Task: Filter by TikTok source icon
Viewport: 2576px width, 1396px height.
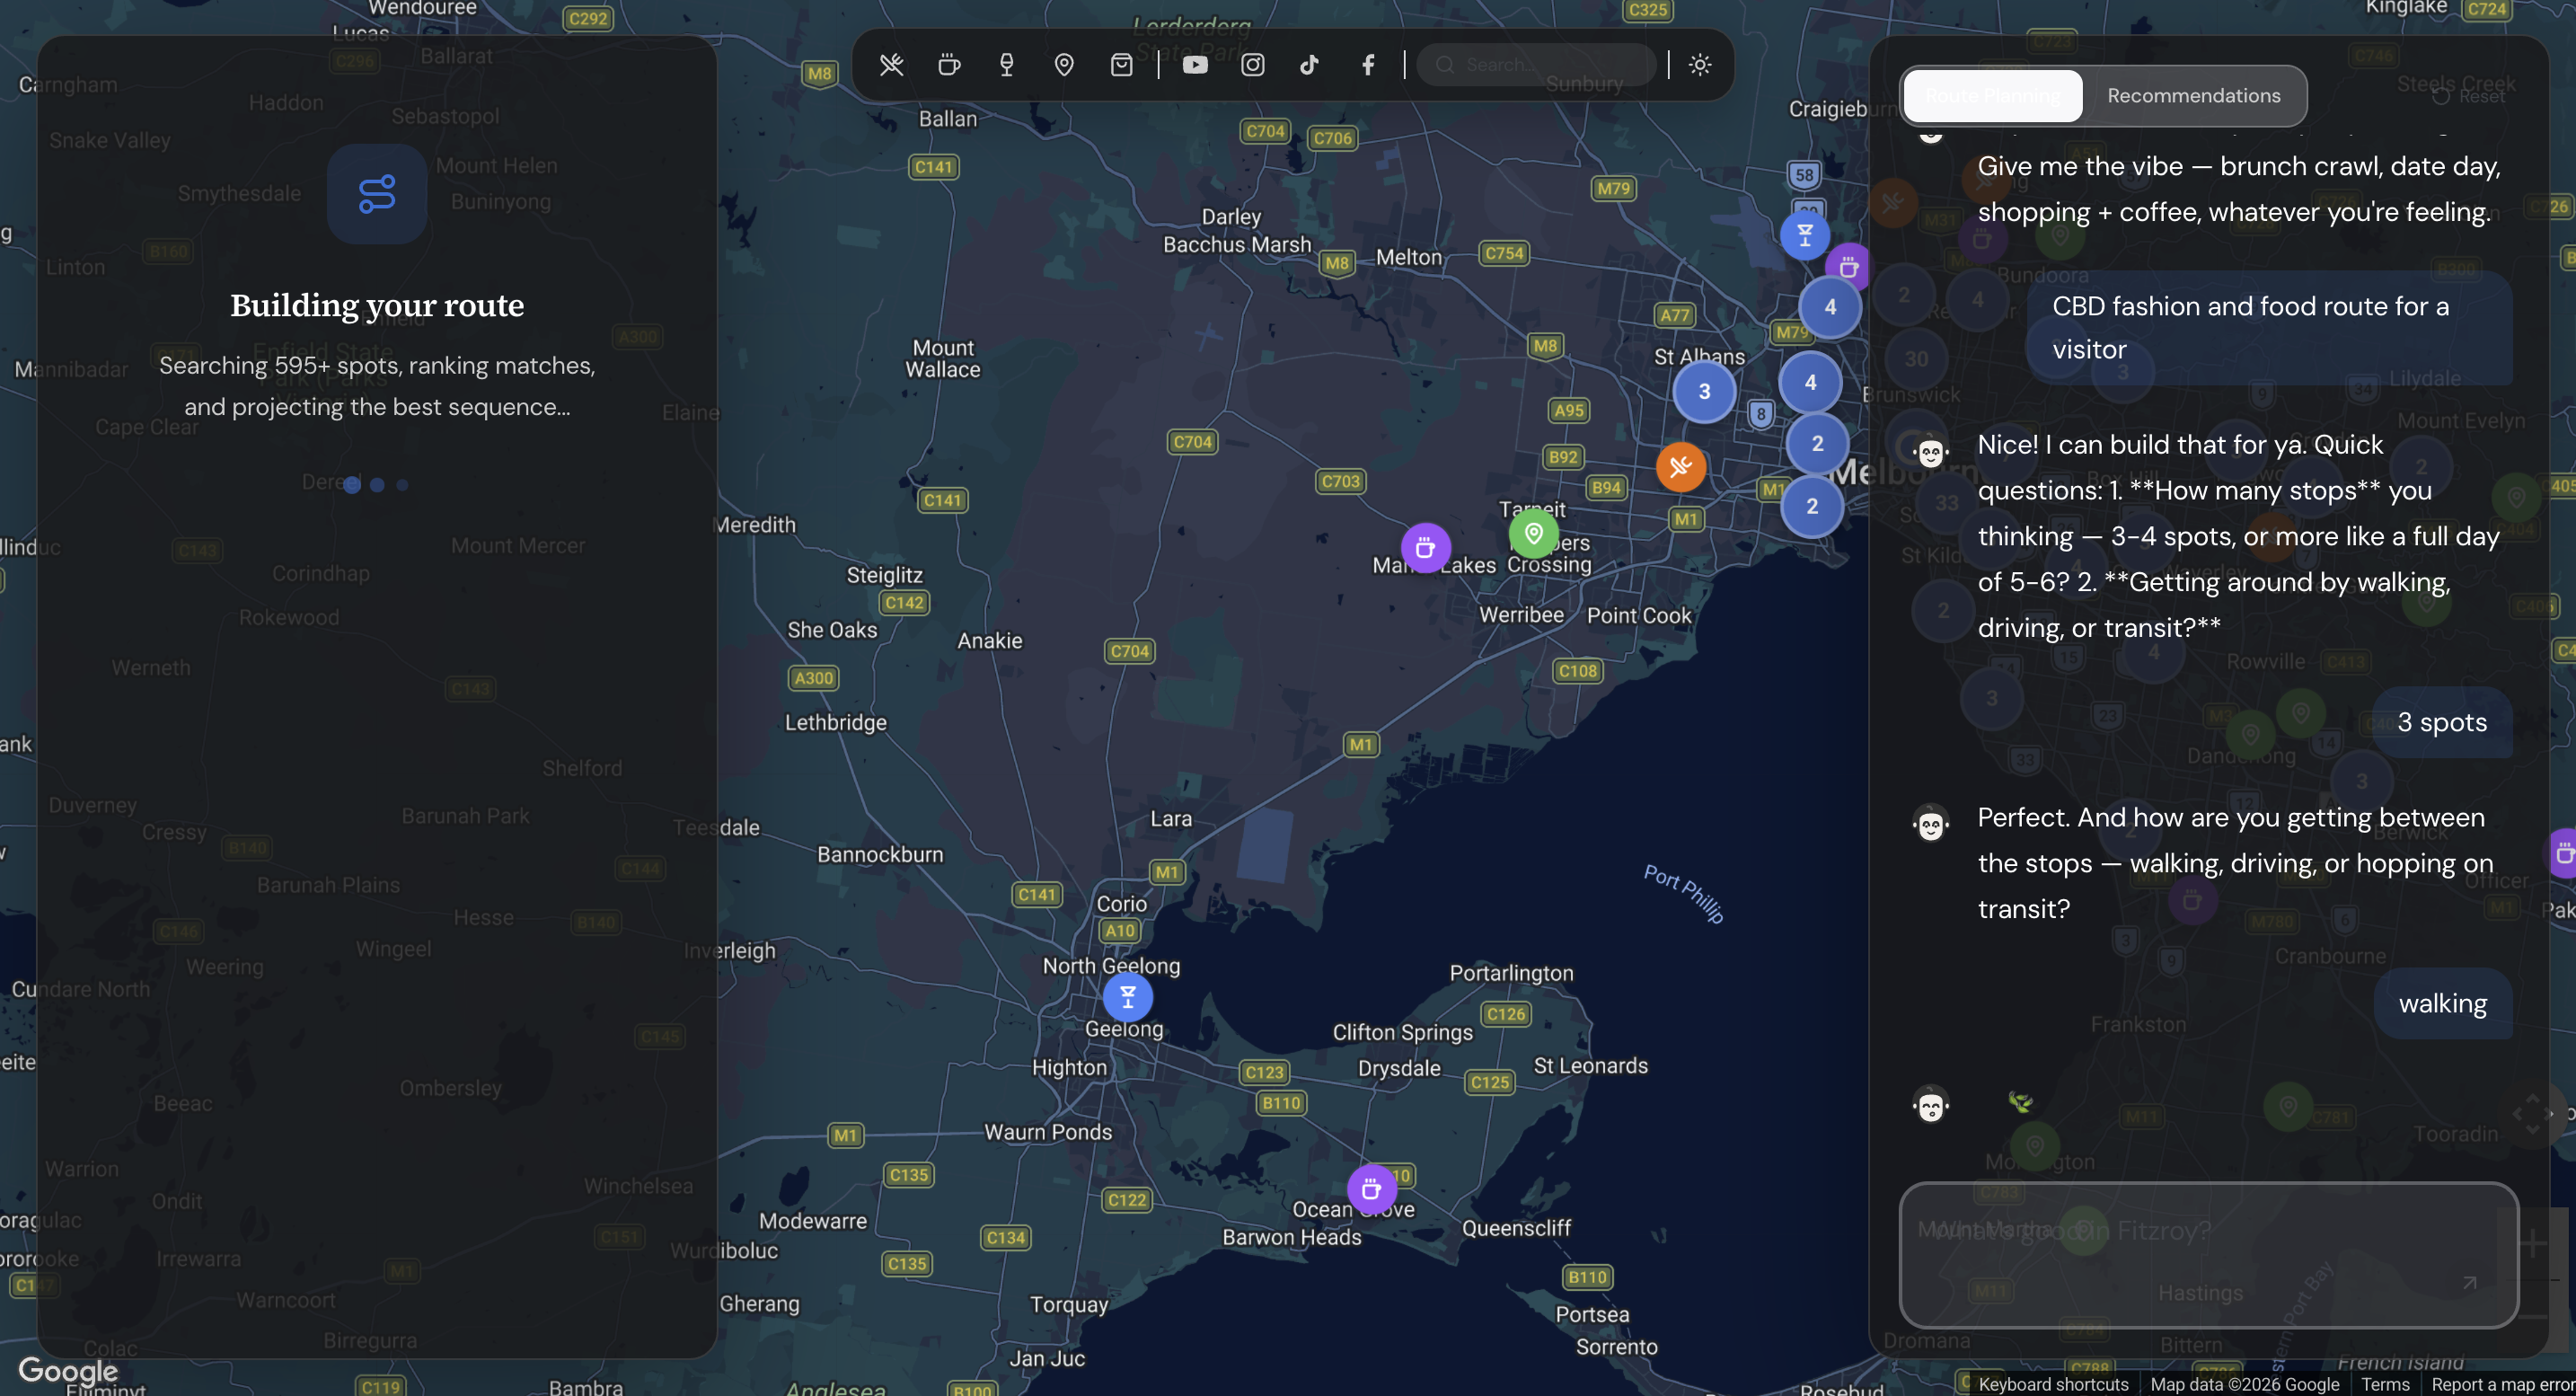Action: click(x=1309, y=65)
